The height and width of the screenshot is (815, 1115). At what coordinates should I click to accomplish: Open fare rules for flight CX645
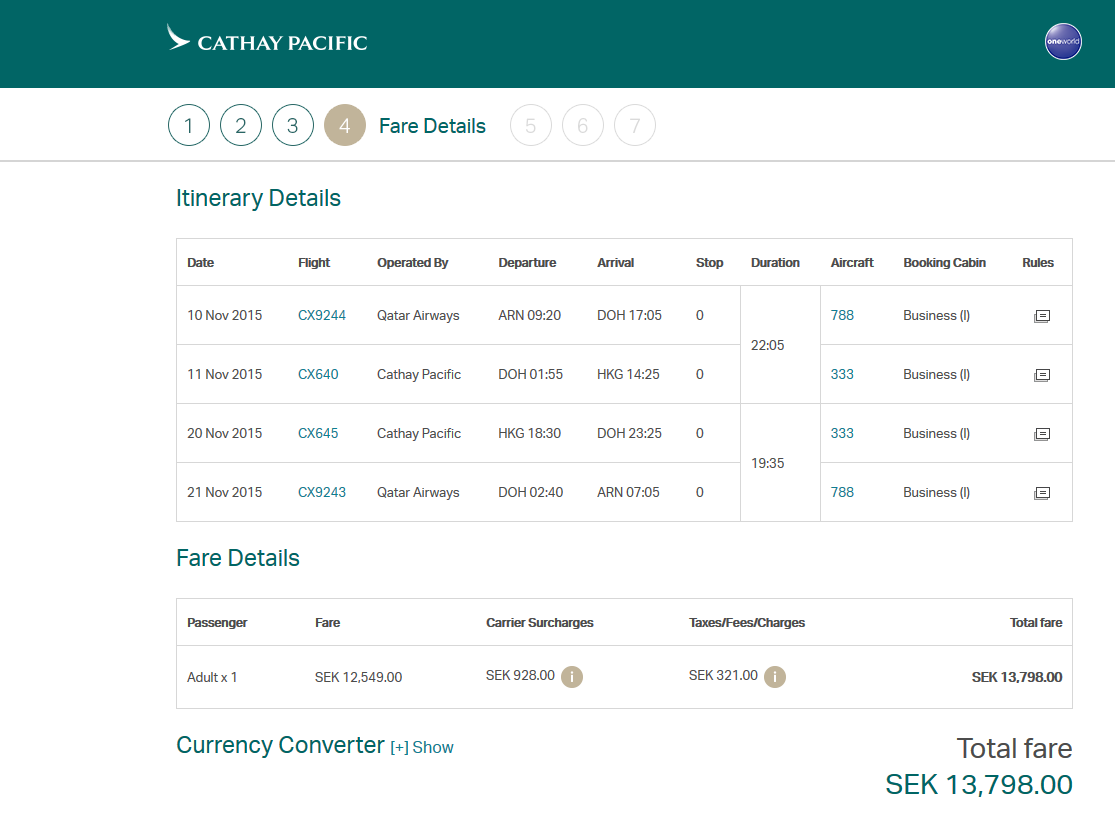1041,434
